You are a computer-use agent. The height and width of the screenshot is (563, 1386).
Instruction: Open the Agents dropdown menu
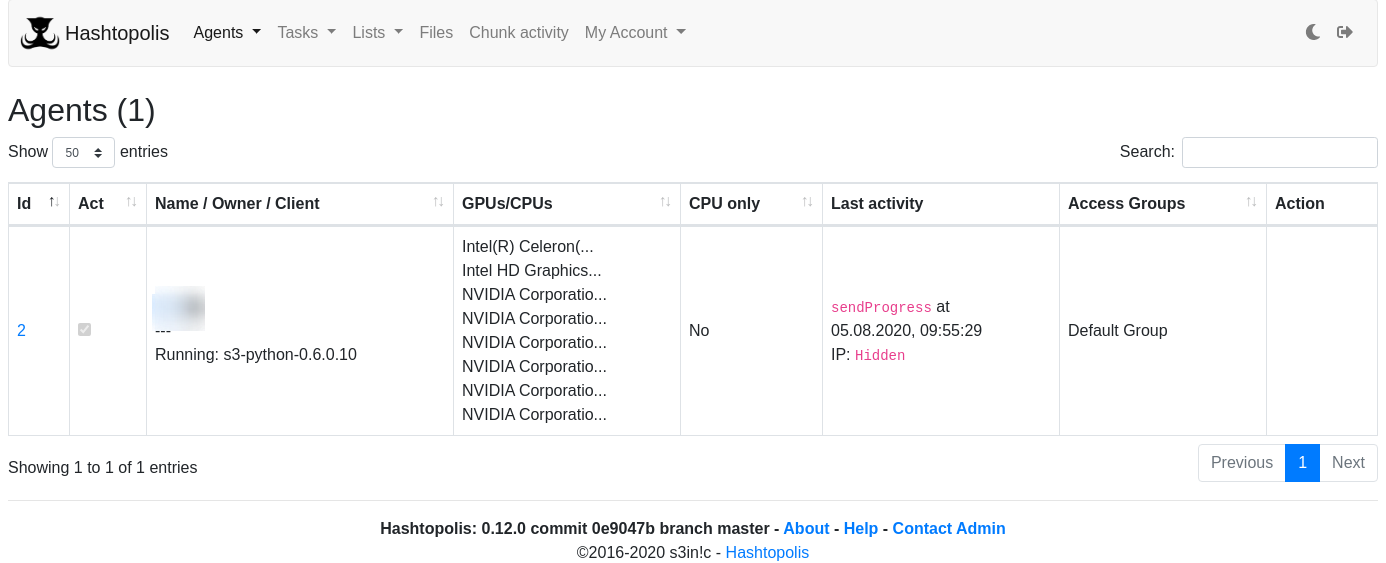[227, 32]
